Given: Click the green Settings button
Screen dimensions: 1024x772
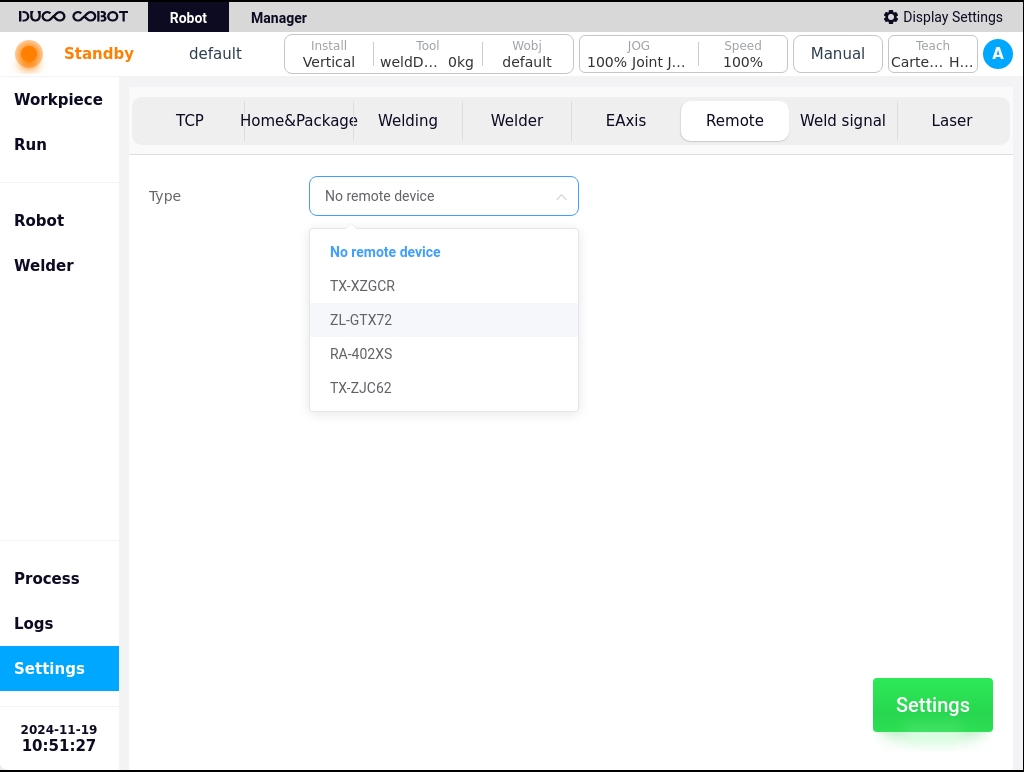Looking at the screenshot, I should click(933, 705).
